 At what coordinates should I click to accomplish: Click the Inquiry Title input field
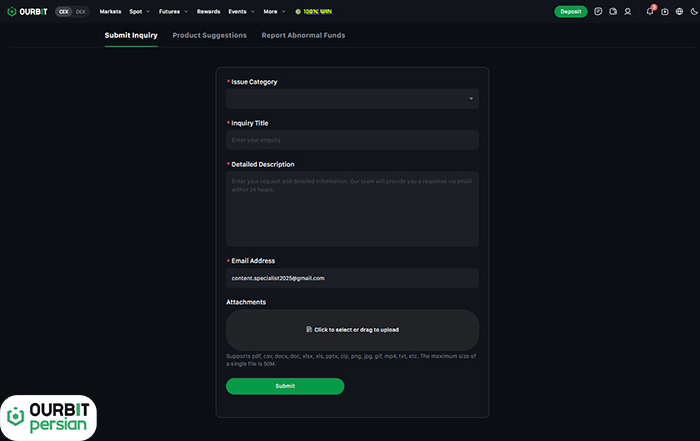pyautogui.click(x=352, y=140)
